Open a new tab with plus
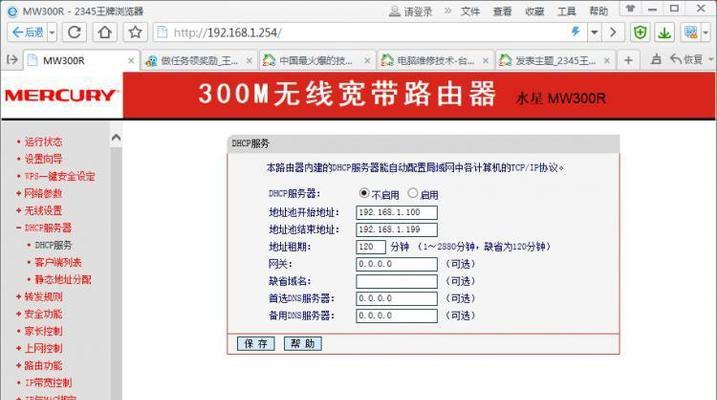Screen dimensions: 717x400 (628, 60)
